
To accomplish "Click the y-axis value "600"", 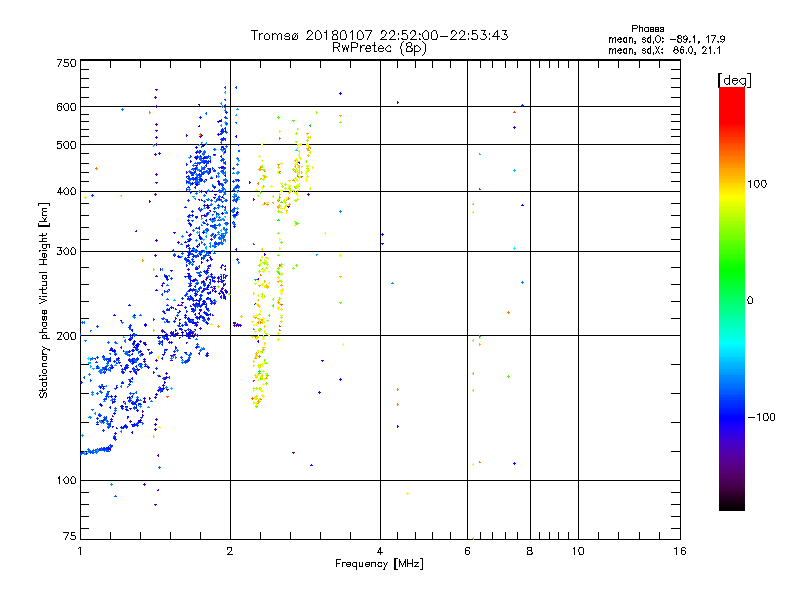I will [x=66, y=107].
